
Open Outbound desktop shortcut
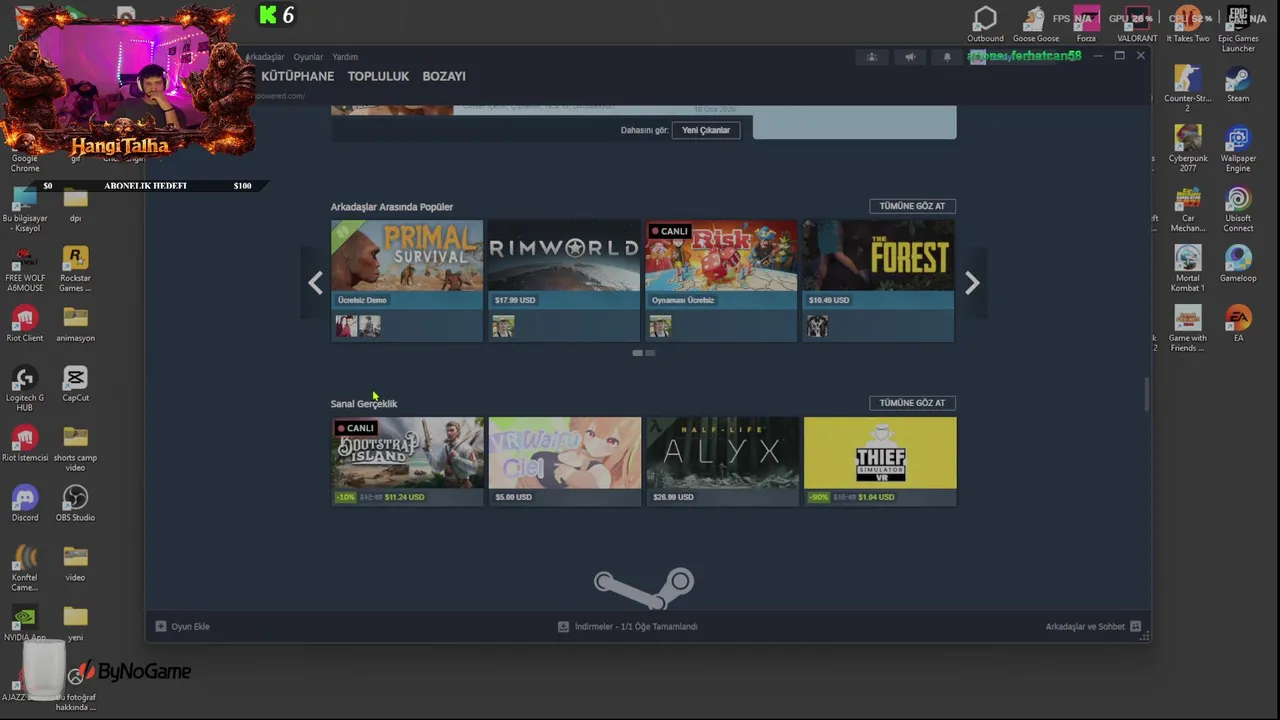pos(985,24)
